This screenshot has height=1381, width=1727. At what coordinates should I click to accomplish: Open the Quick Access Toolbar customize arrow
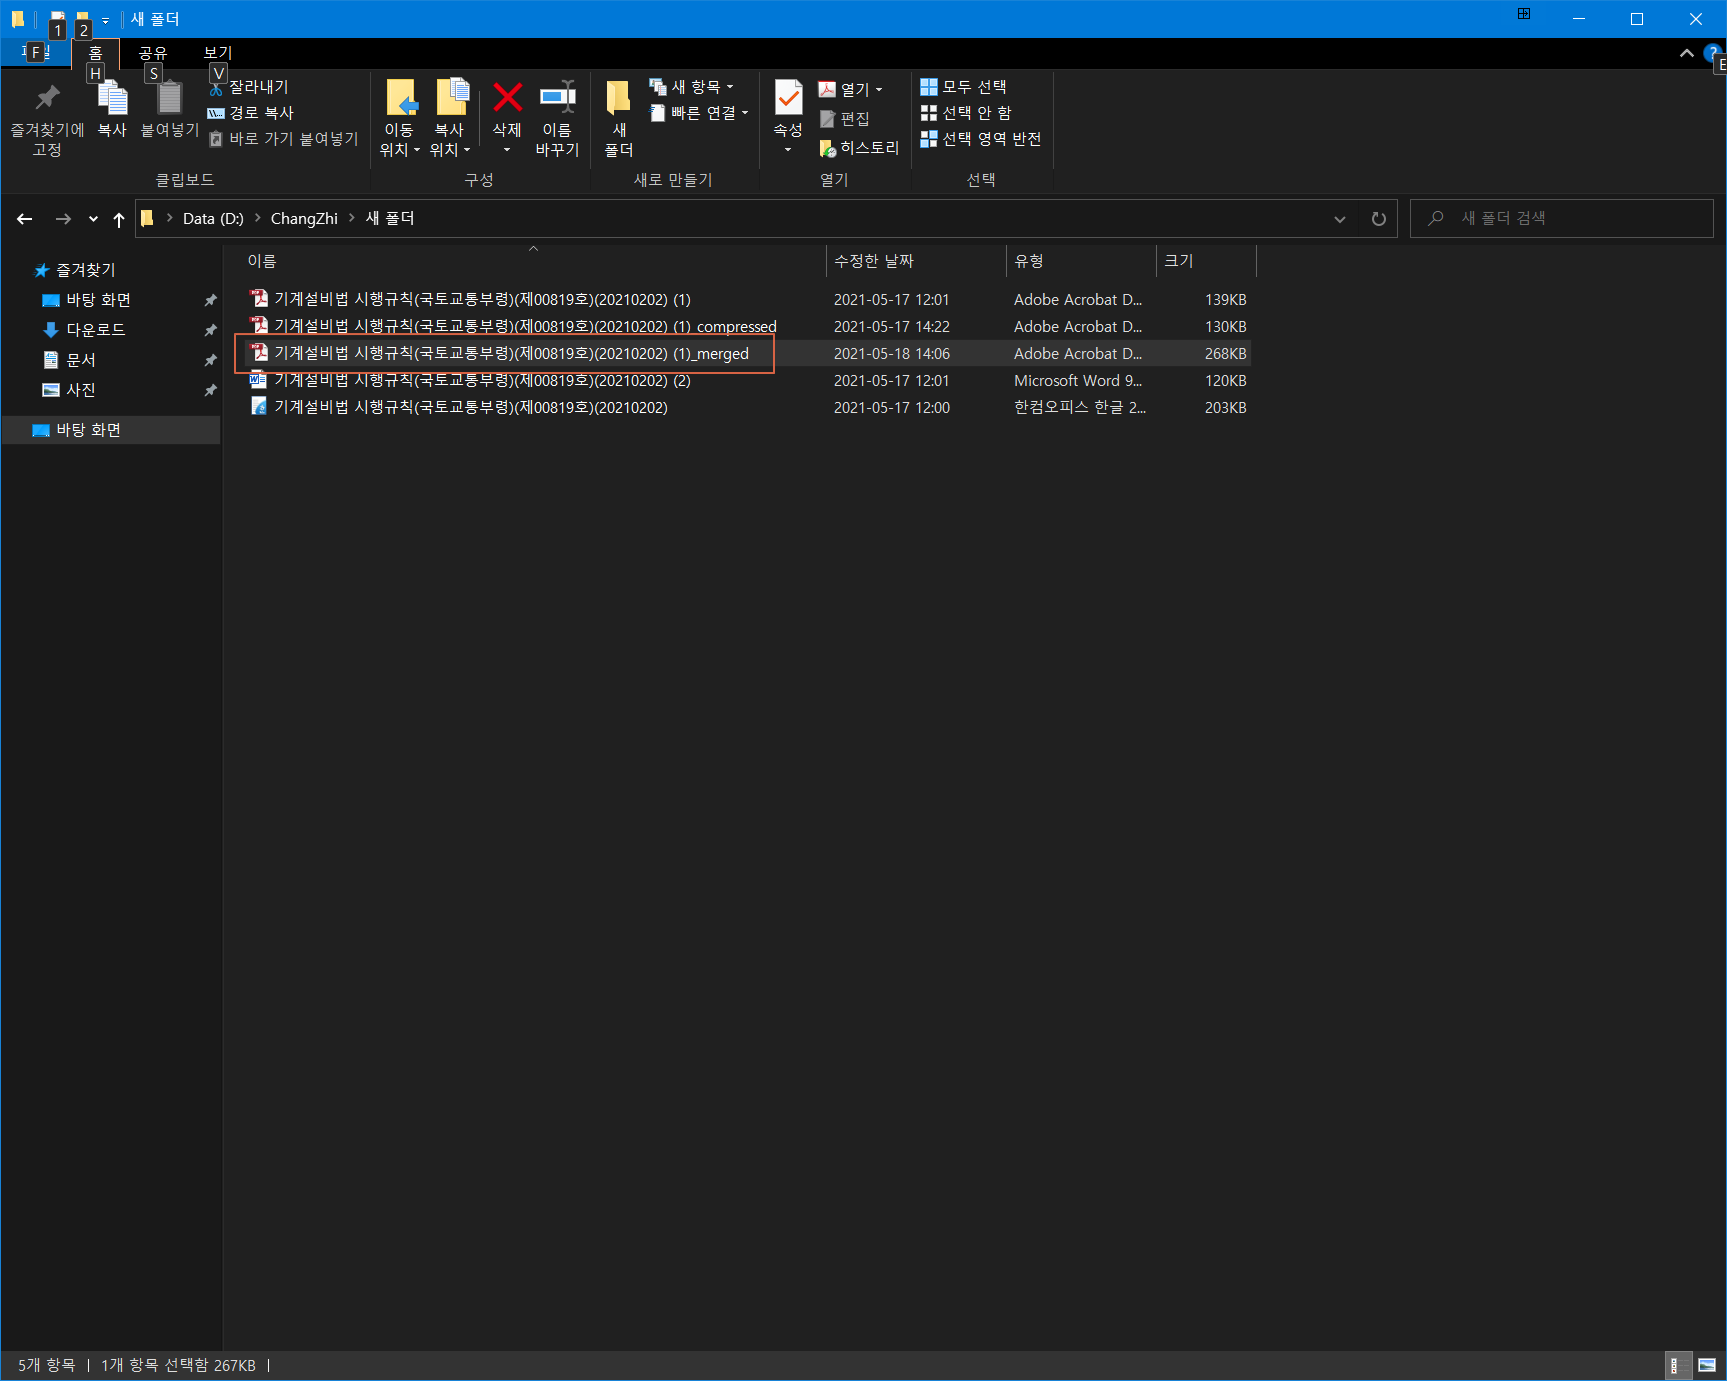pyautogui.click(x=105, y=20)
